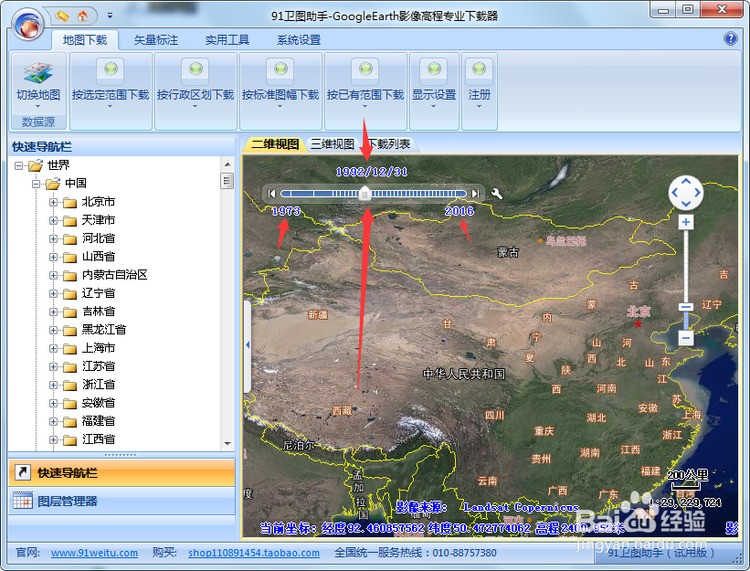Click the 显示设置 green button icon

(434, 69)
